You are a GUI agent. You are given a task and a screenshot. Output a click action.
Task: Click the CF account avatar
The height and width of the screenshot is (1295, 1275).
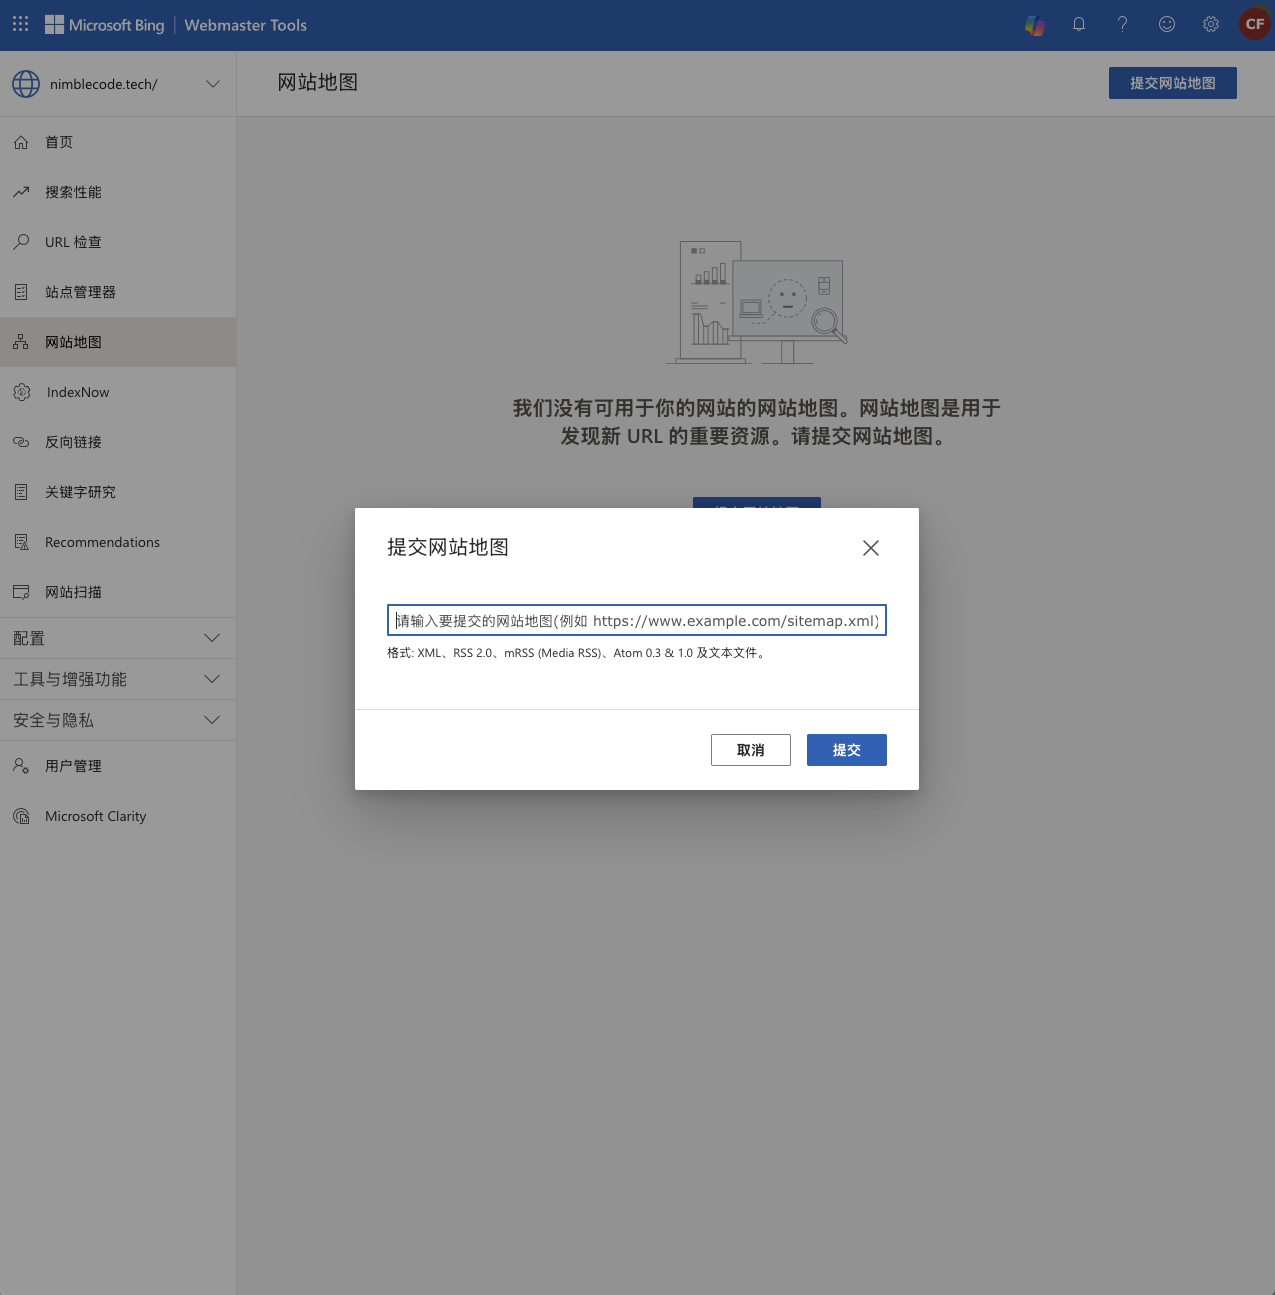tap(1254, 25)
